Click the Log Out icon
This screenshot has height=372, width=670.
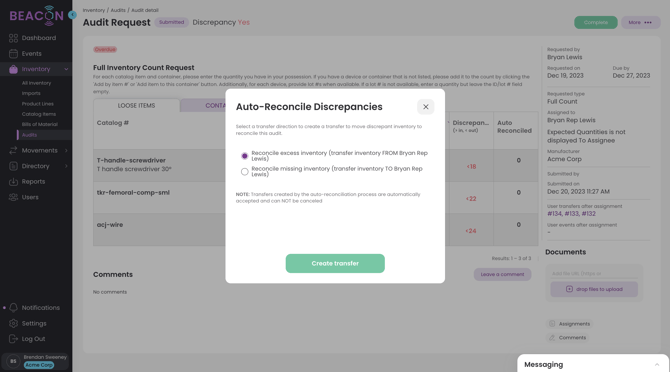coord(13,339)
